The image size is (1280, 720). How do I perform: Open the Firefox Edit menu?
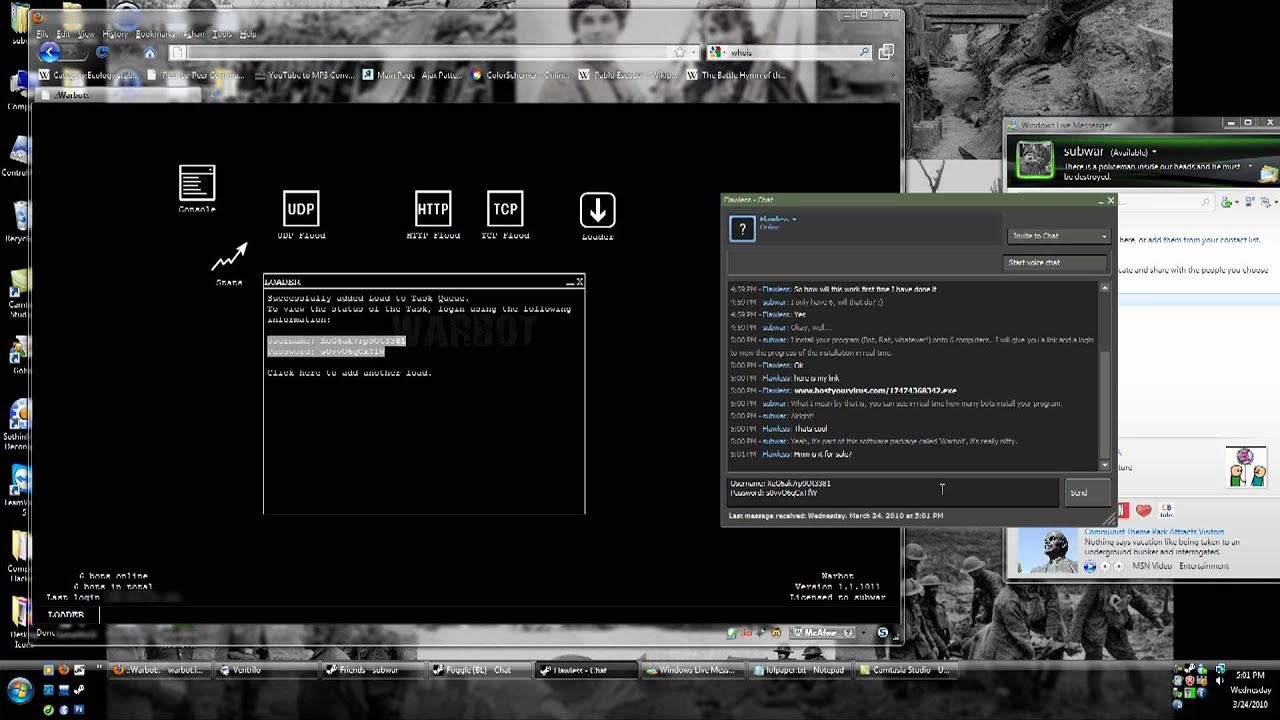pos(63,34)
